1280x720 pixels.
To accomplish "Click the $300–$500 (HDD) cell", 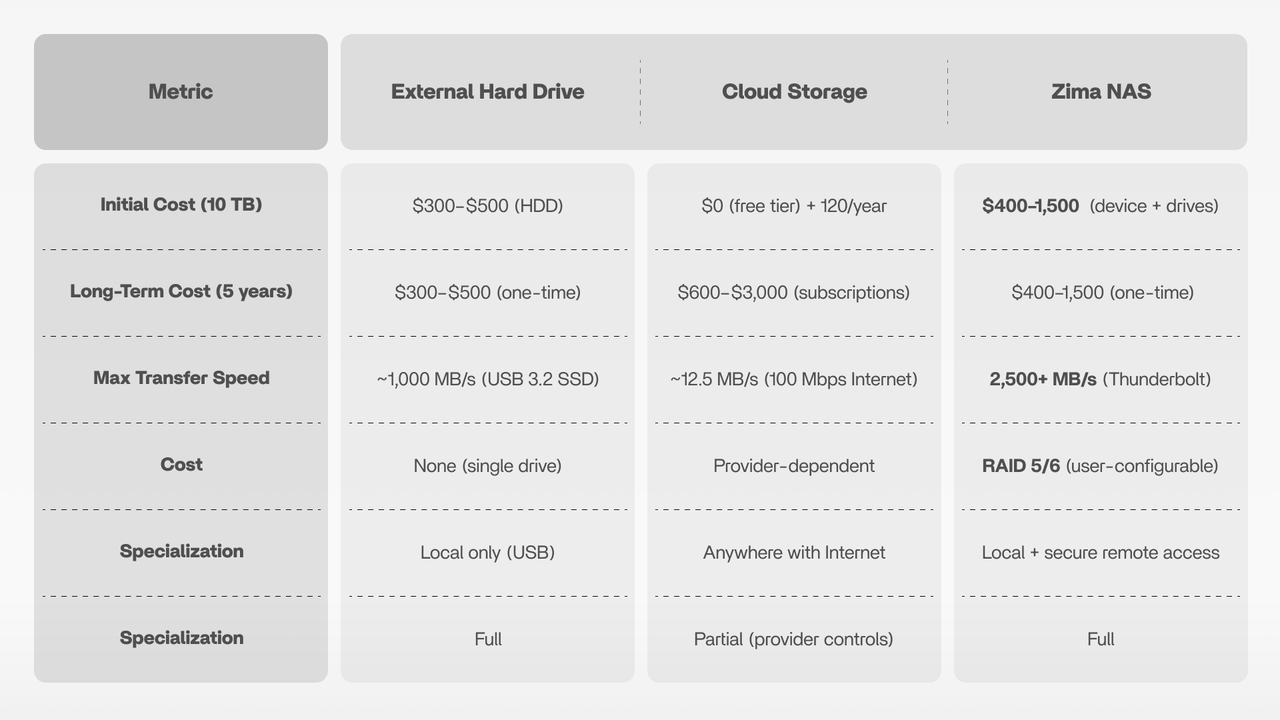I will tap(487, 206).
